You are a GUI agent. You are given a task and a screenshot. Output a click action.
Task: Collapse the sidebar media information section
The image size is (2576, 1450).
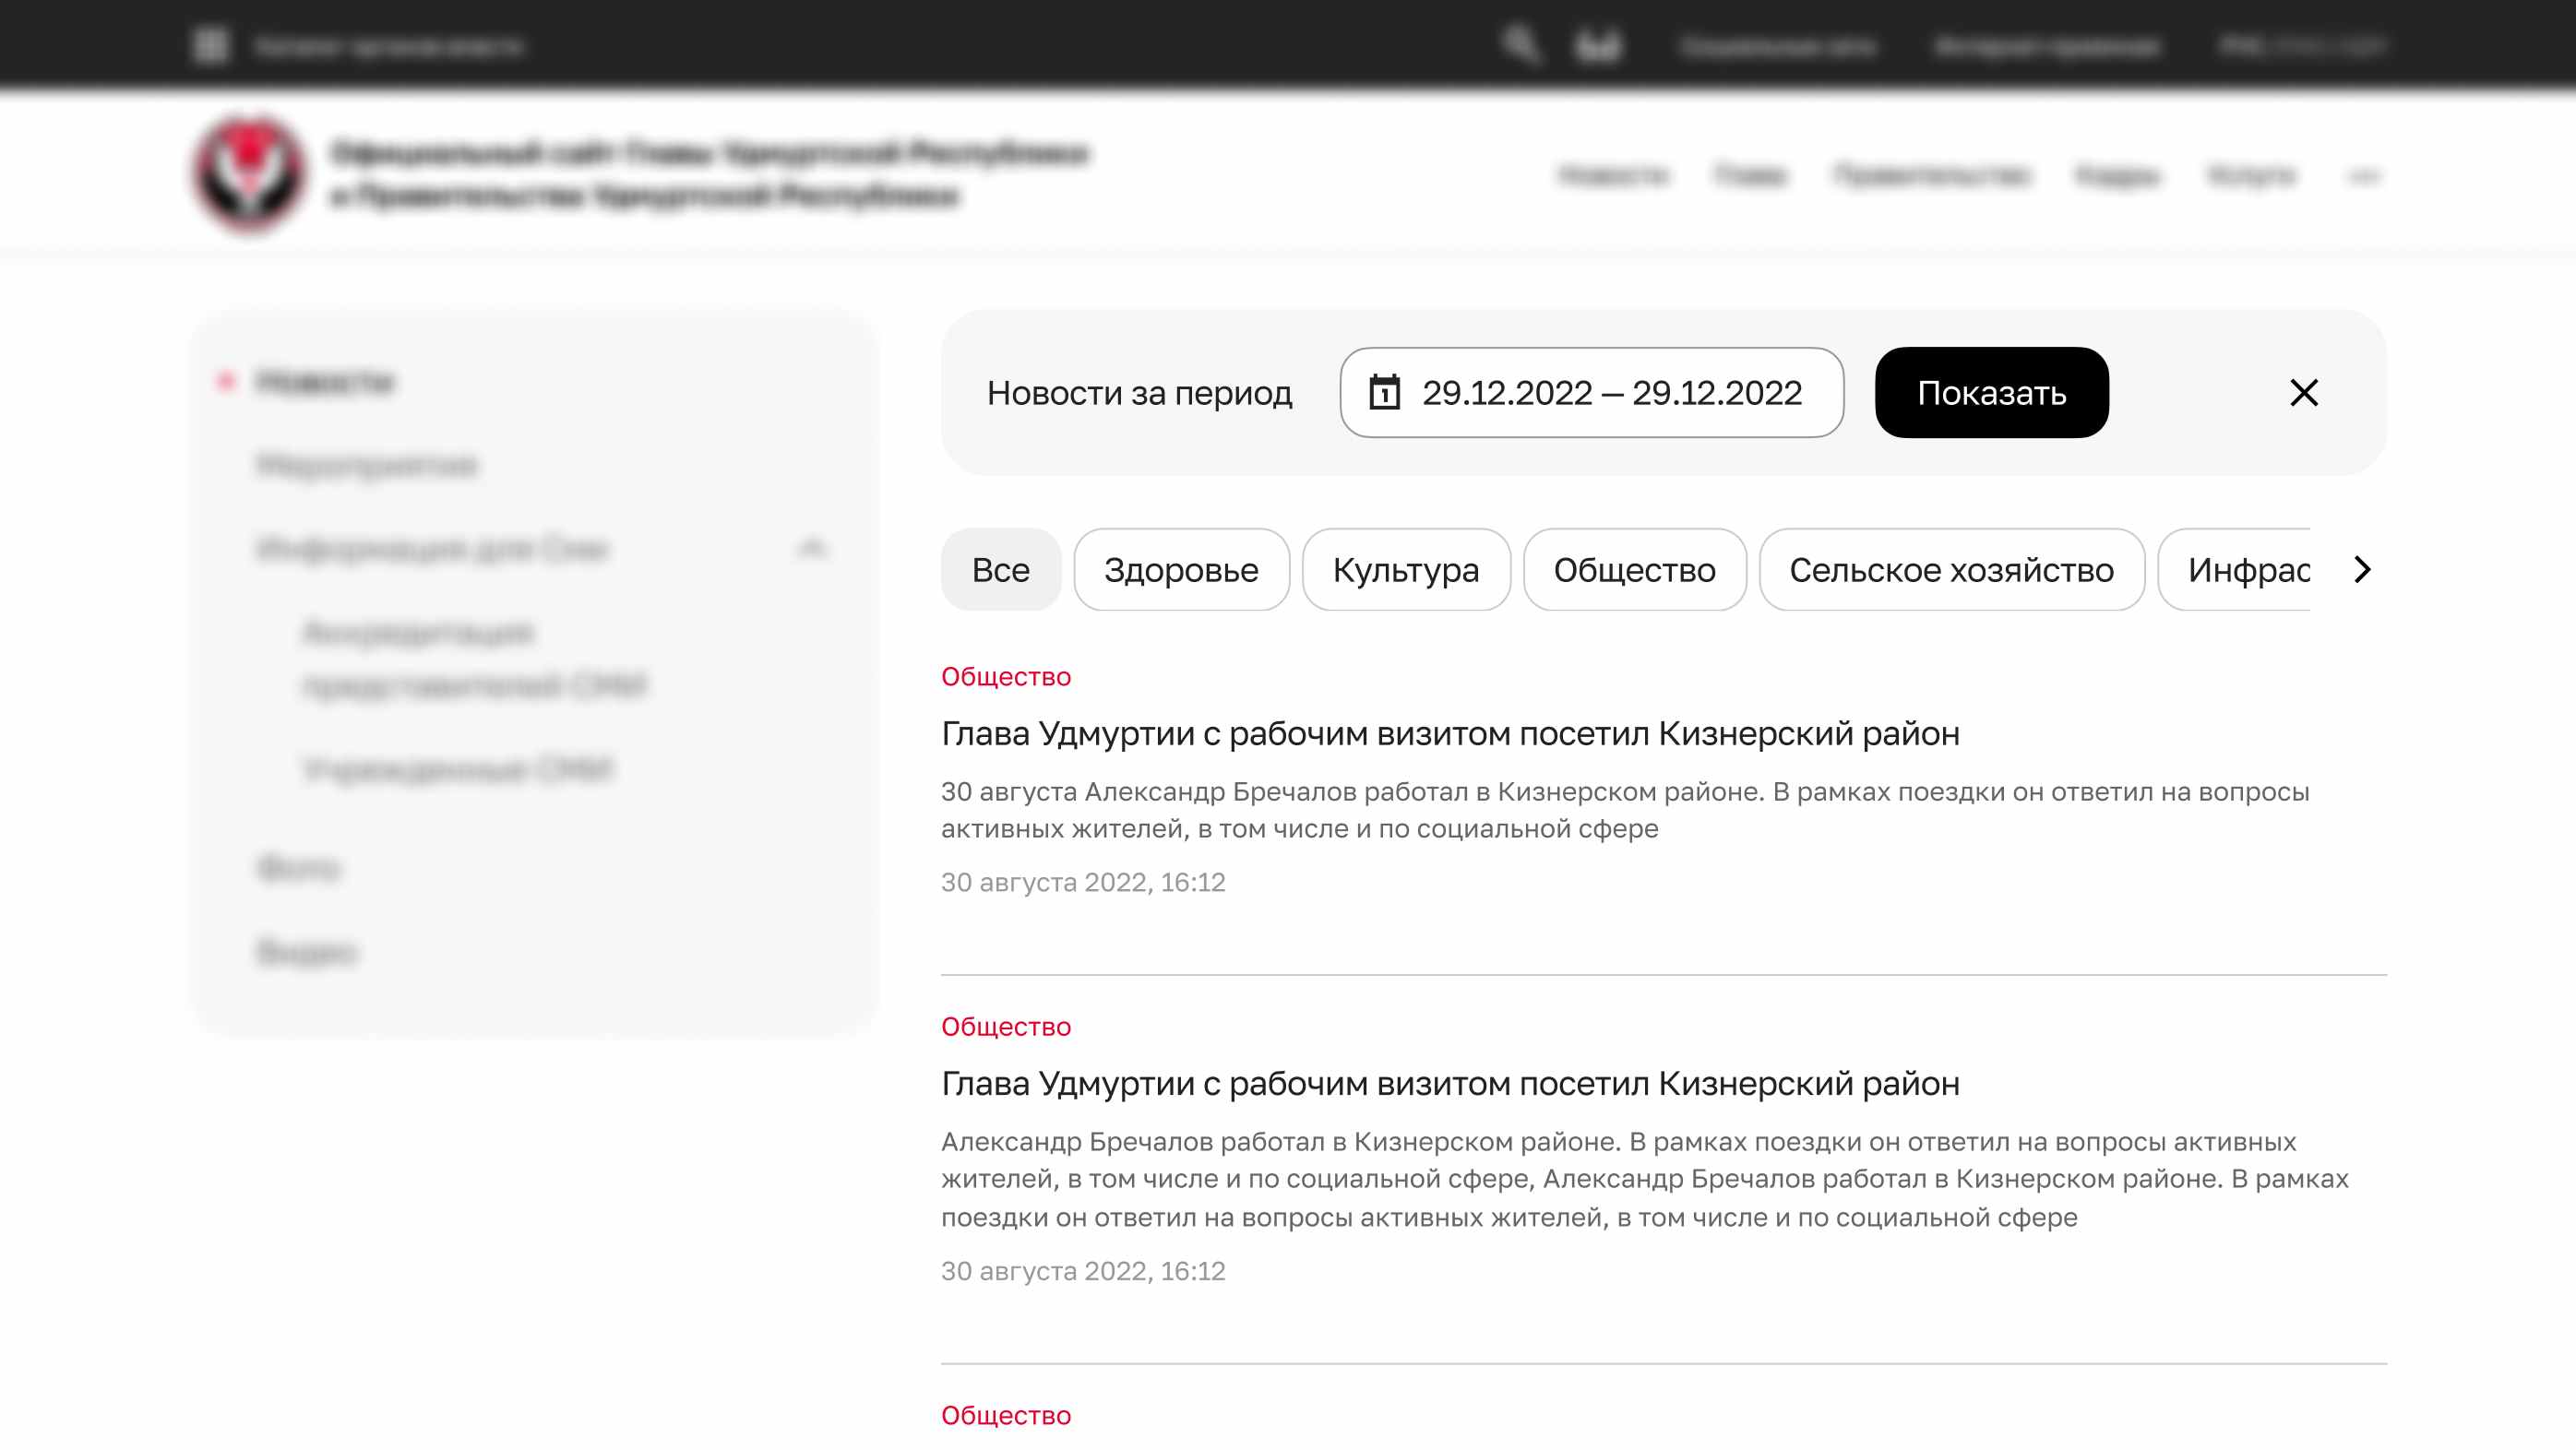click(812, 548)
